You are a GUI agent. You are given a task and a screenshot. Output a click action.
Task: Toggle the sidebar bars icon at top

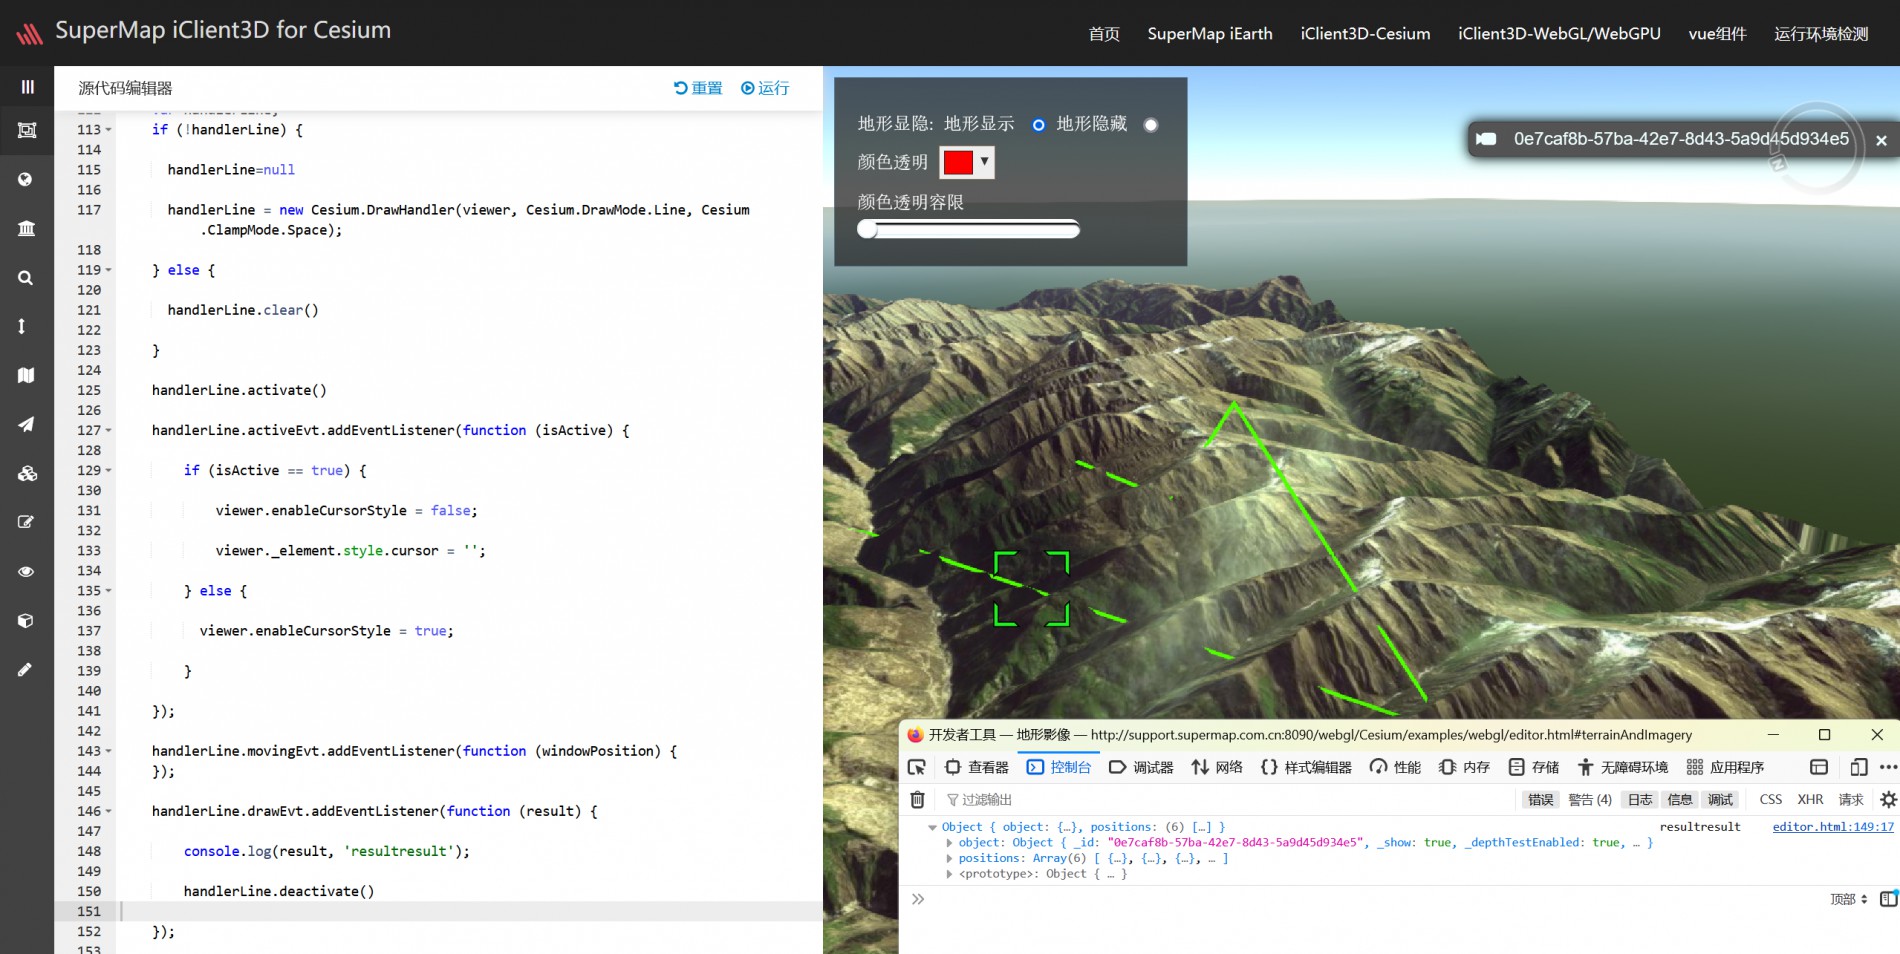(x=27, y=87)
